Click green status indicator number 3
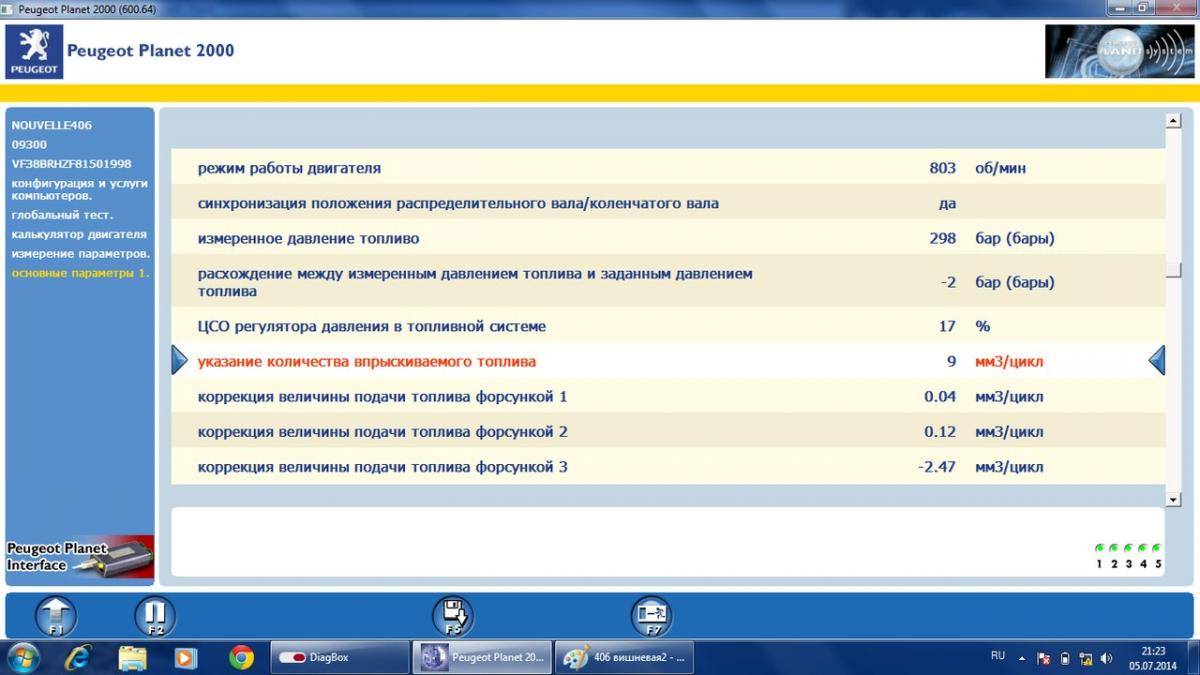Image resolution: width=1200 pixels, height=675 pixels. tap(1129, 548)
